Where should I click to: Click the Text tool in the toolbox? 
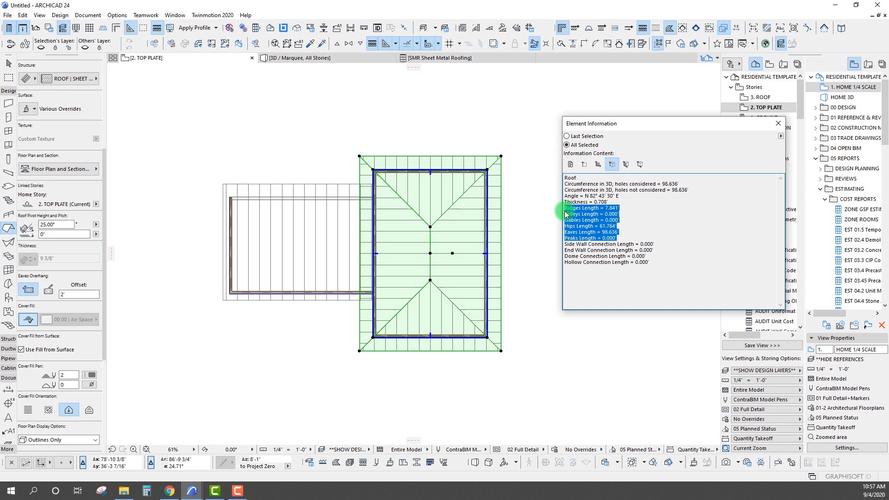point(8,417)
